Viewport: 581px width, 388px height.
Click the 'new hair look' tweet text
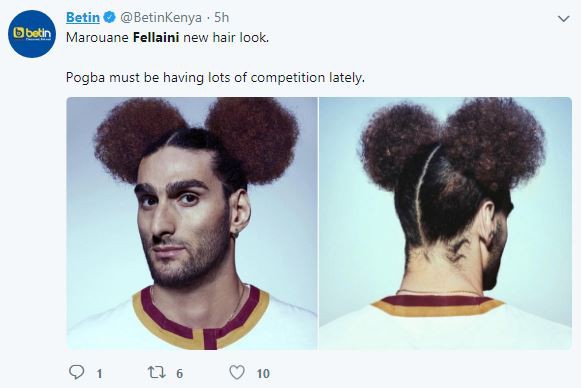226,37
